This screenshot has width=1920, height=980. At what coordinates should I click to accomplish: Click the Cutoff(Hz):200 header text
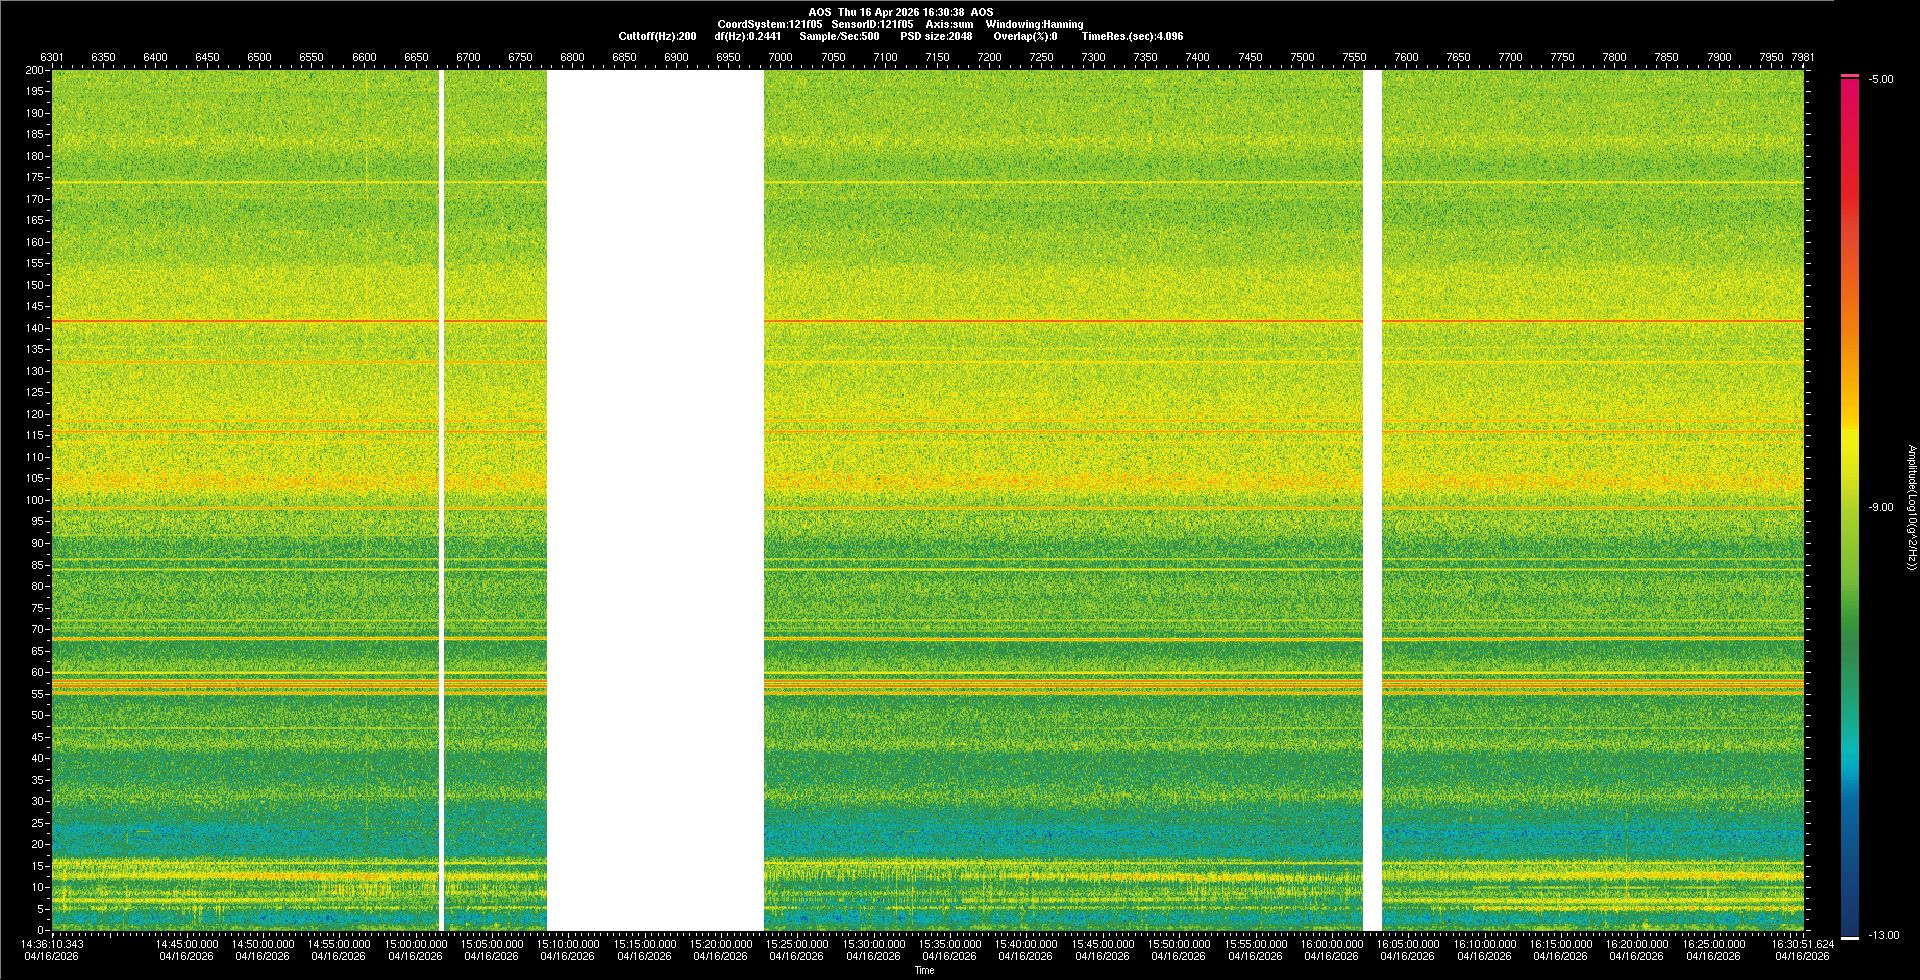(x=657, y=36)
